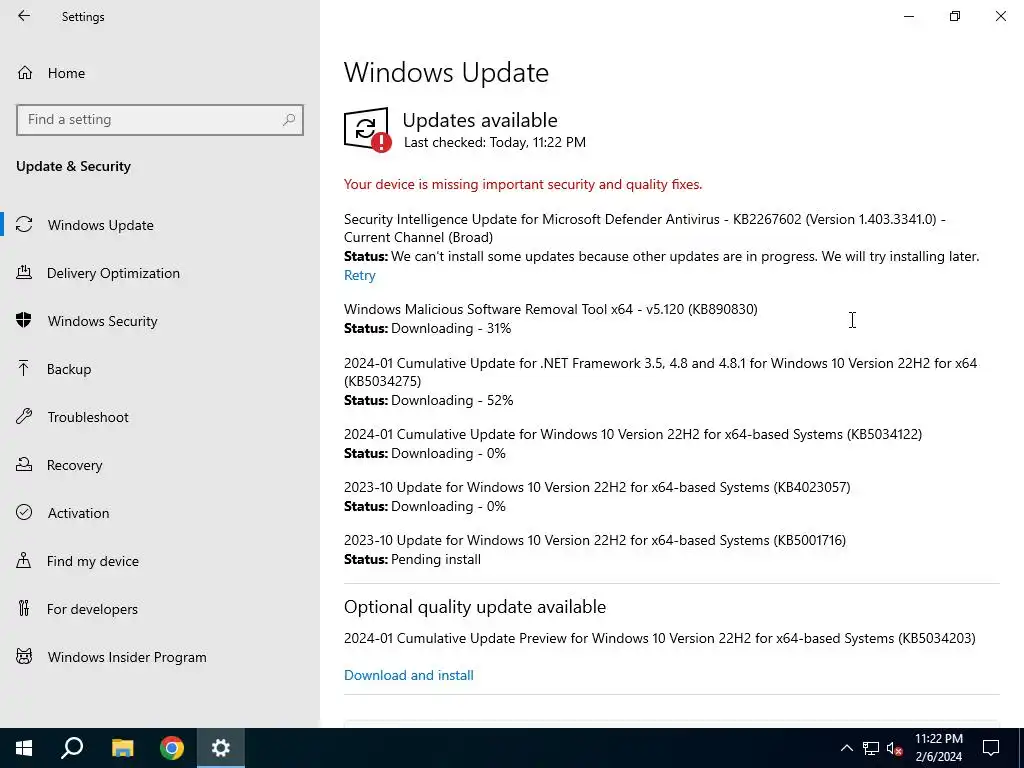Click the back arrow in Settings
This screenshot has width=1024, height=768.
pyautogui.click(x=24, y=16)
